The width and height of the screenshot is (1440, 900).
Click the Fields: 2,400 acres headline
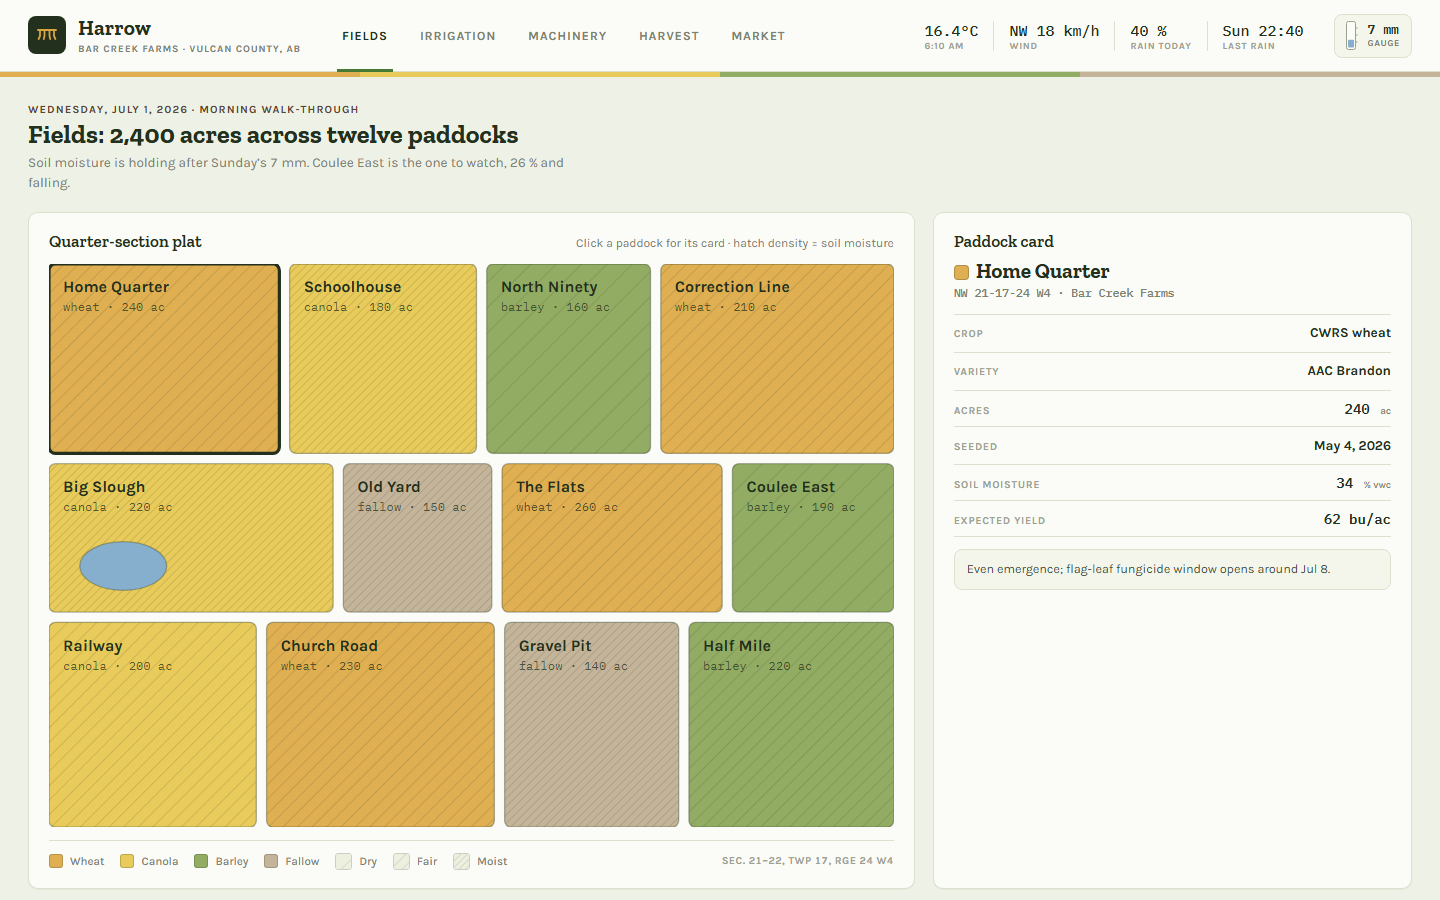pos(273,135)
